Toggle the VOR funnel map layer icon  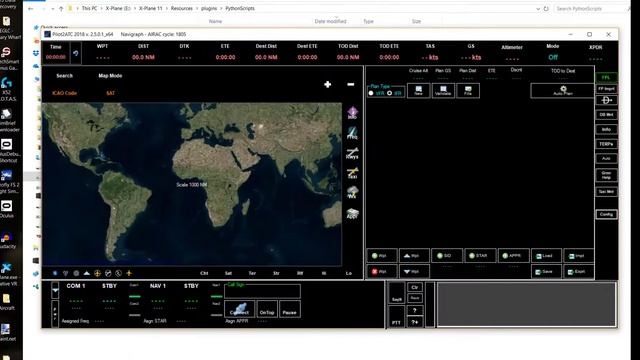click(x=65, y=273)
